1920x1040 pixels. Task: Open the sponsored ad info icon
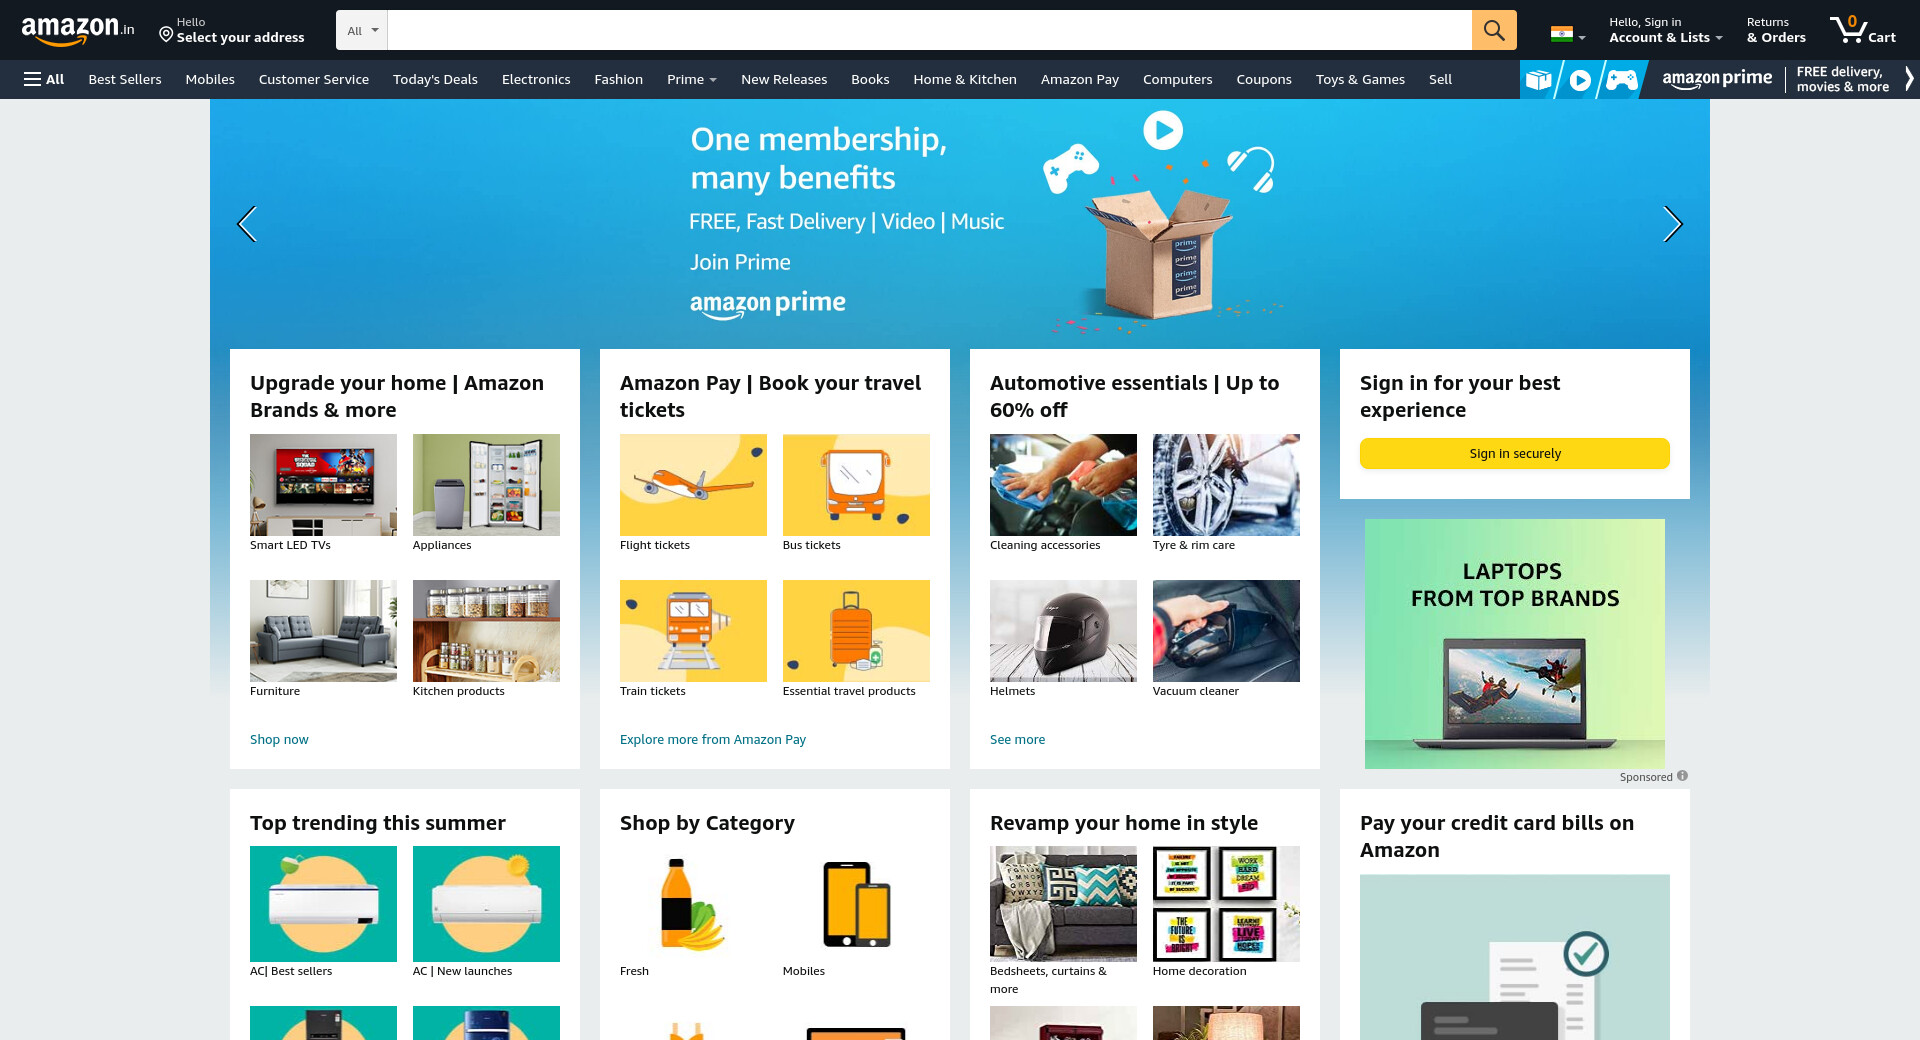coord(1683,776)
